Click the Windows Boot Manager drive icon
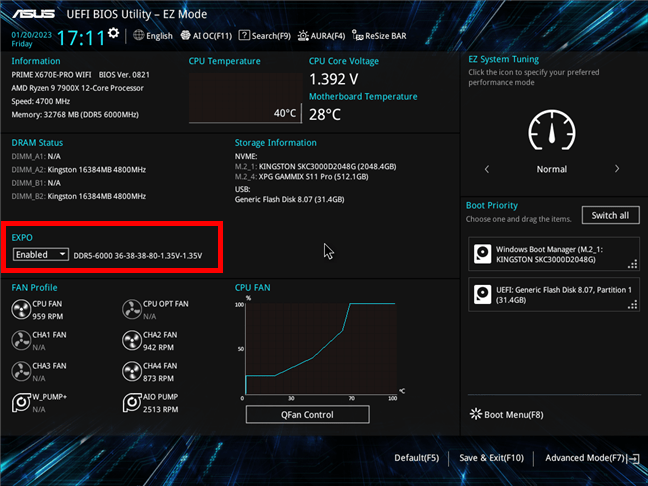Screen dimensions: 648x486 [482, 254]
